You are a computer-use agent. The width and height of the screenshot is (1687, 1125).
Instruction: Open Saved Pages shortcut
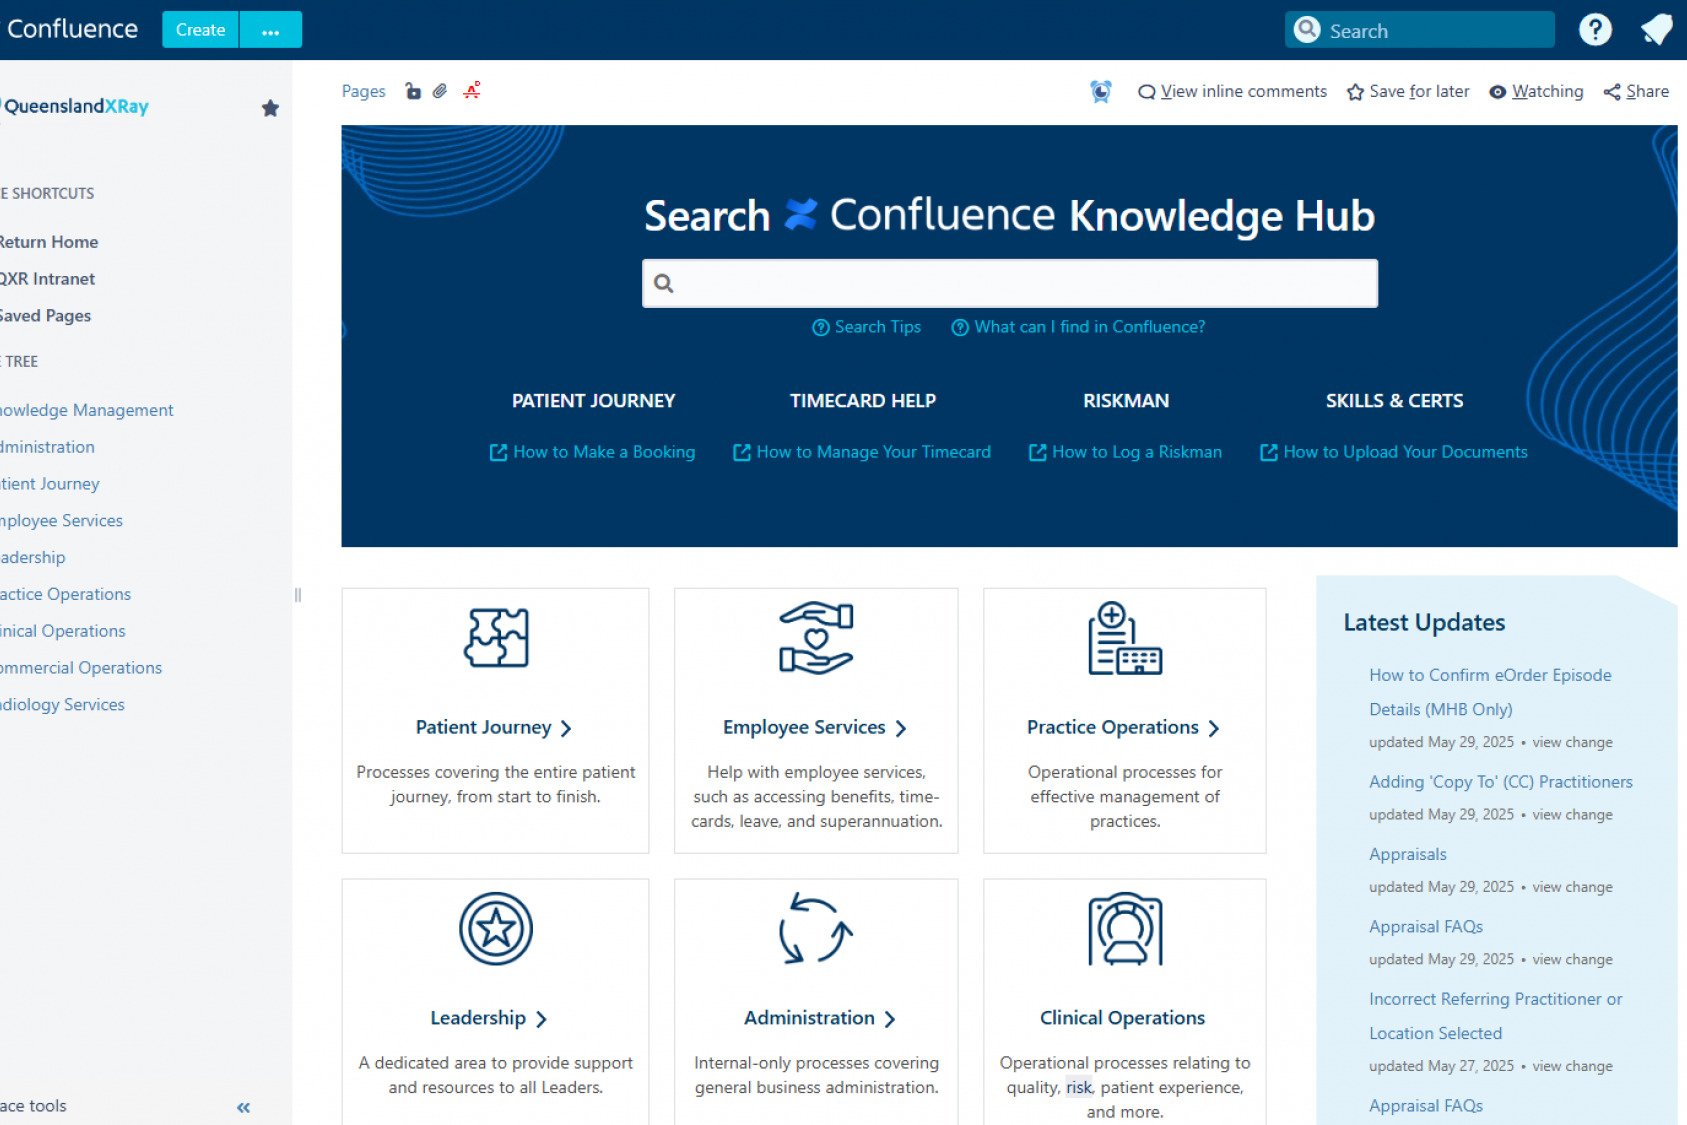(x=45, y=316)
